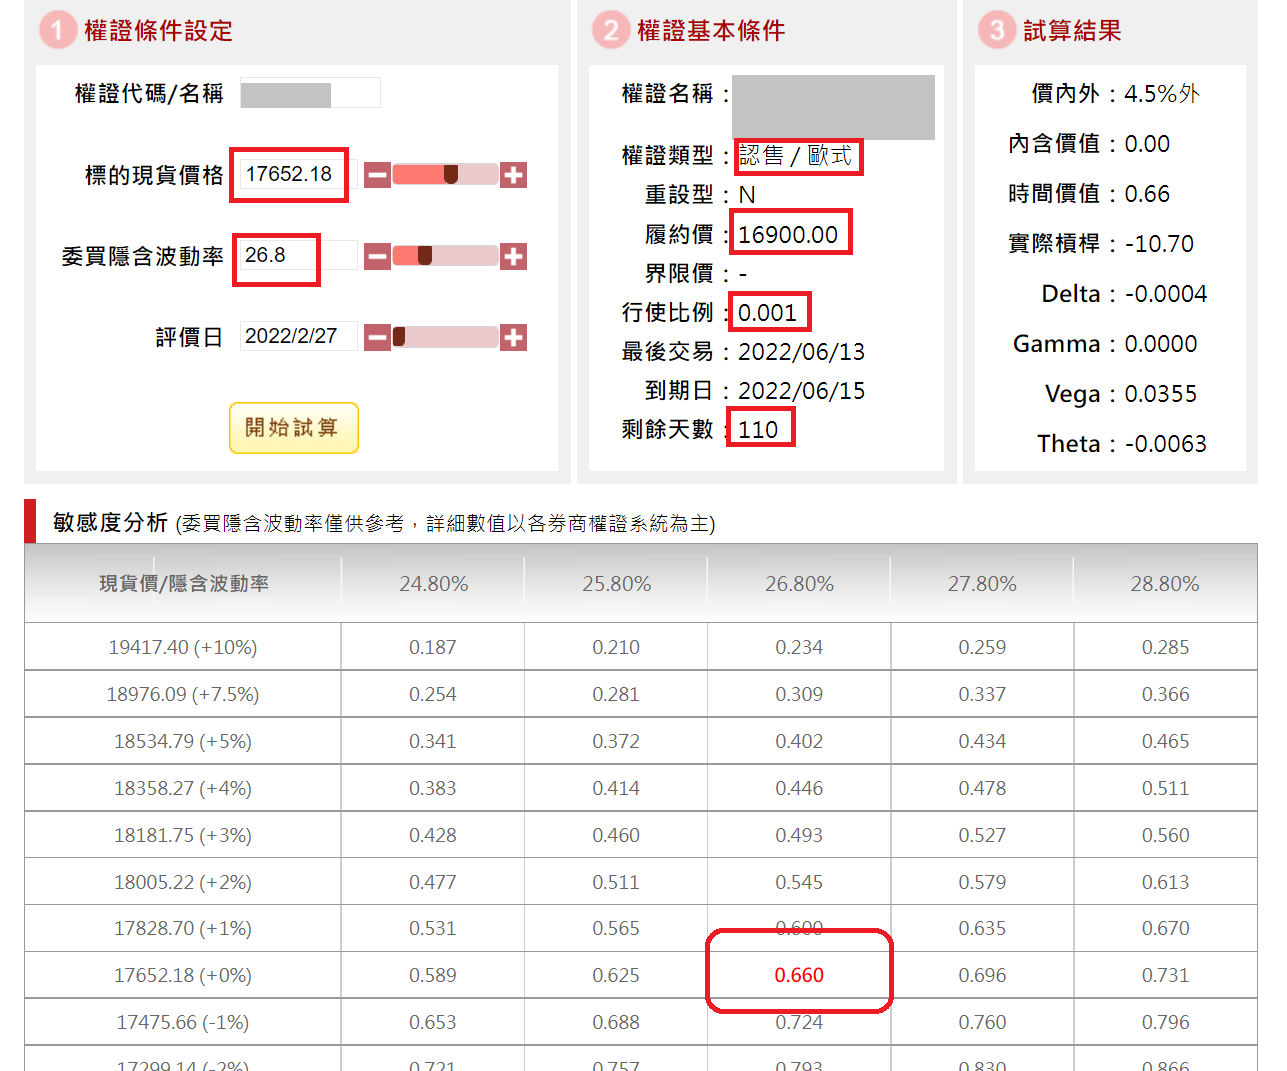Viewport: 1287px width, 1071px height.
Task: Click the 17652.18 (+0%) row label
Action: tap(183, 975)
